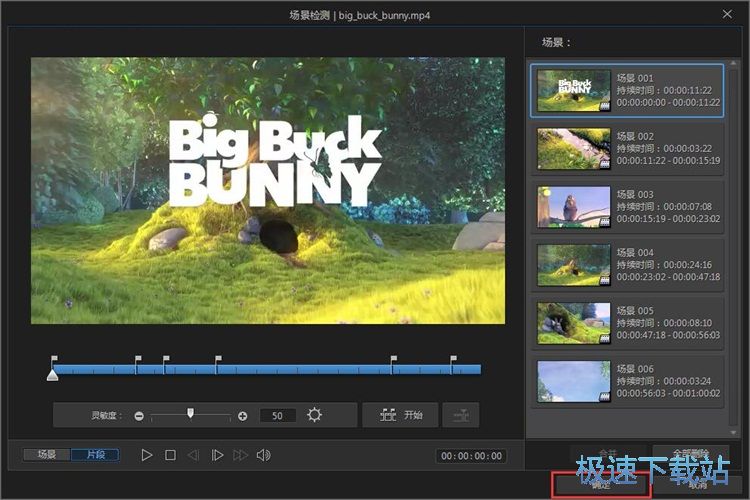
Task: Click film strip icon on 场景 005
Action: tap(605, 339)
